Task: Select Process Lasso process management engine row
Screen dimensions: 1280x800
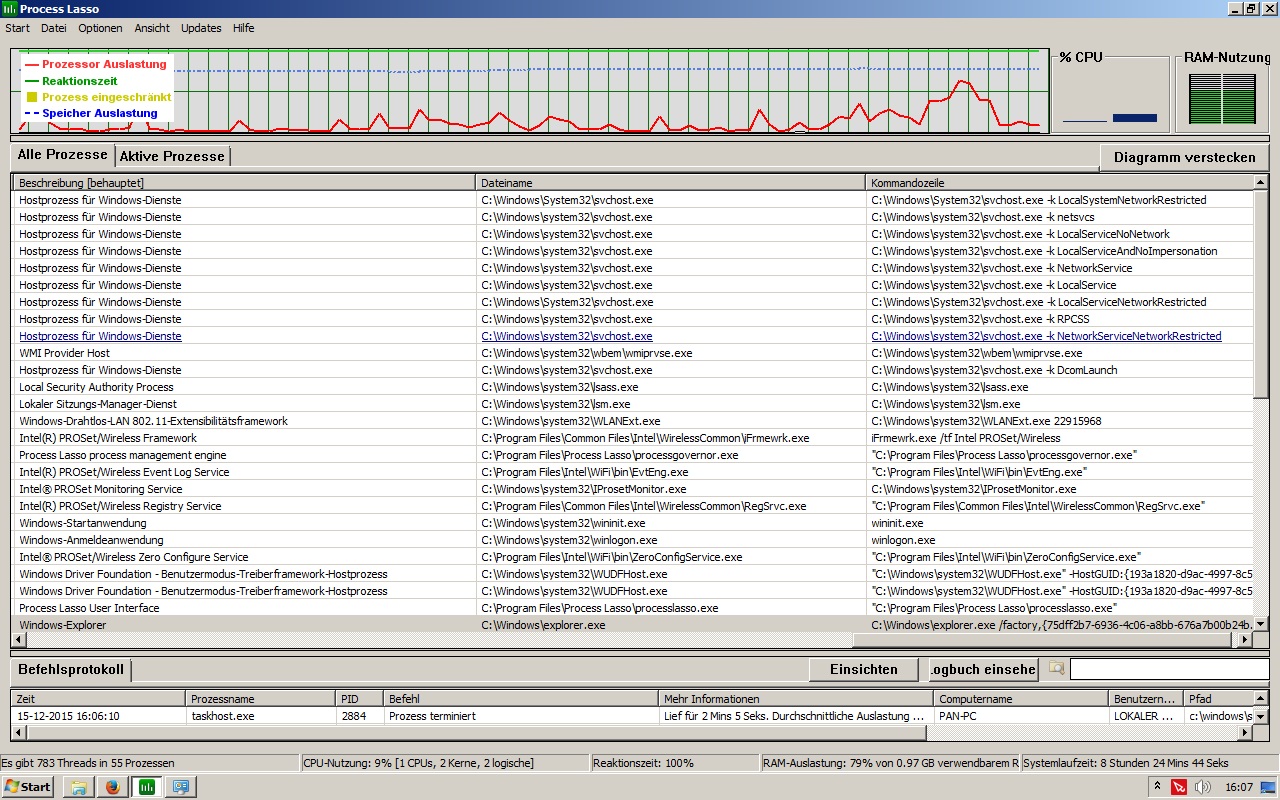Action: (x=632, y=455)
